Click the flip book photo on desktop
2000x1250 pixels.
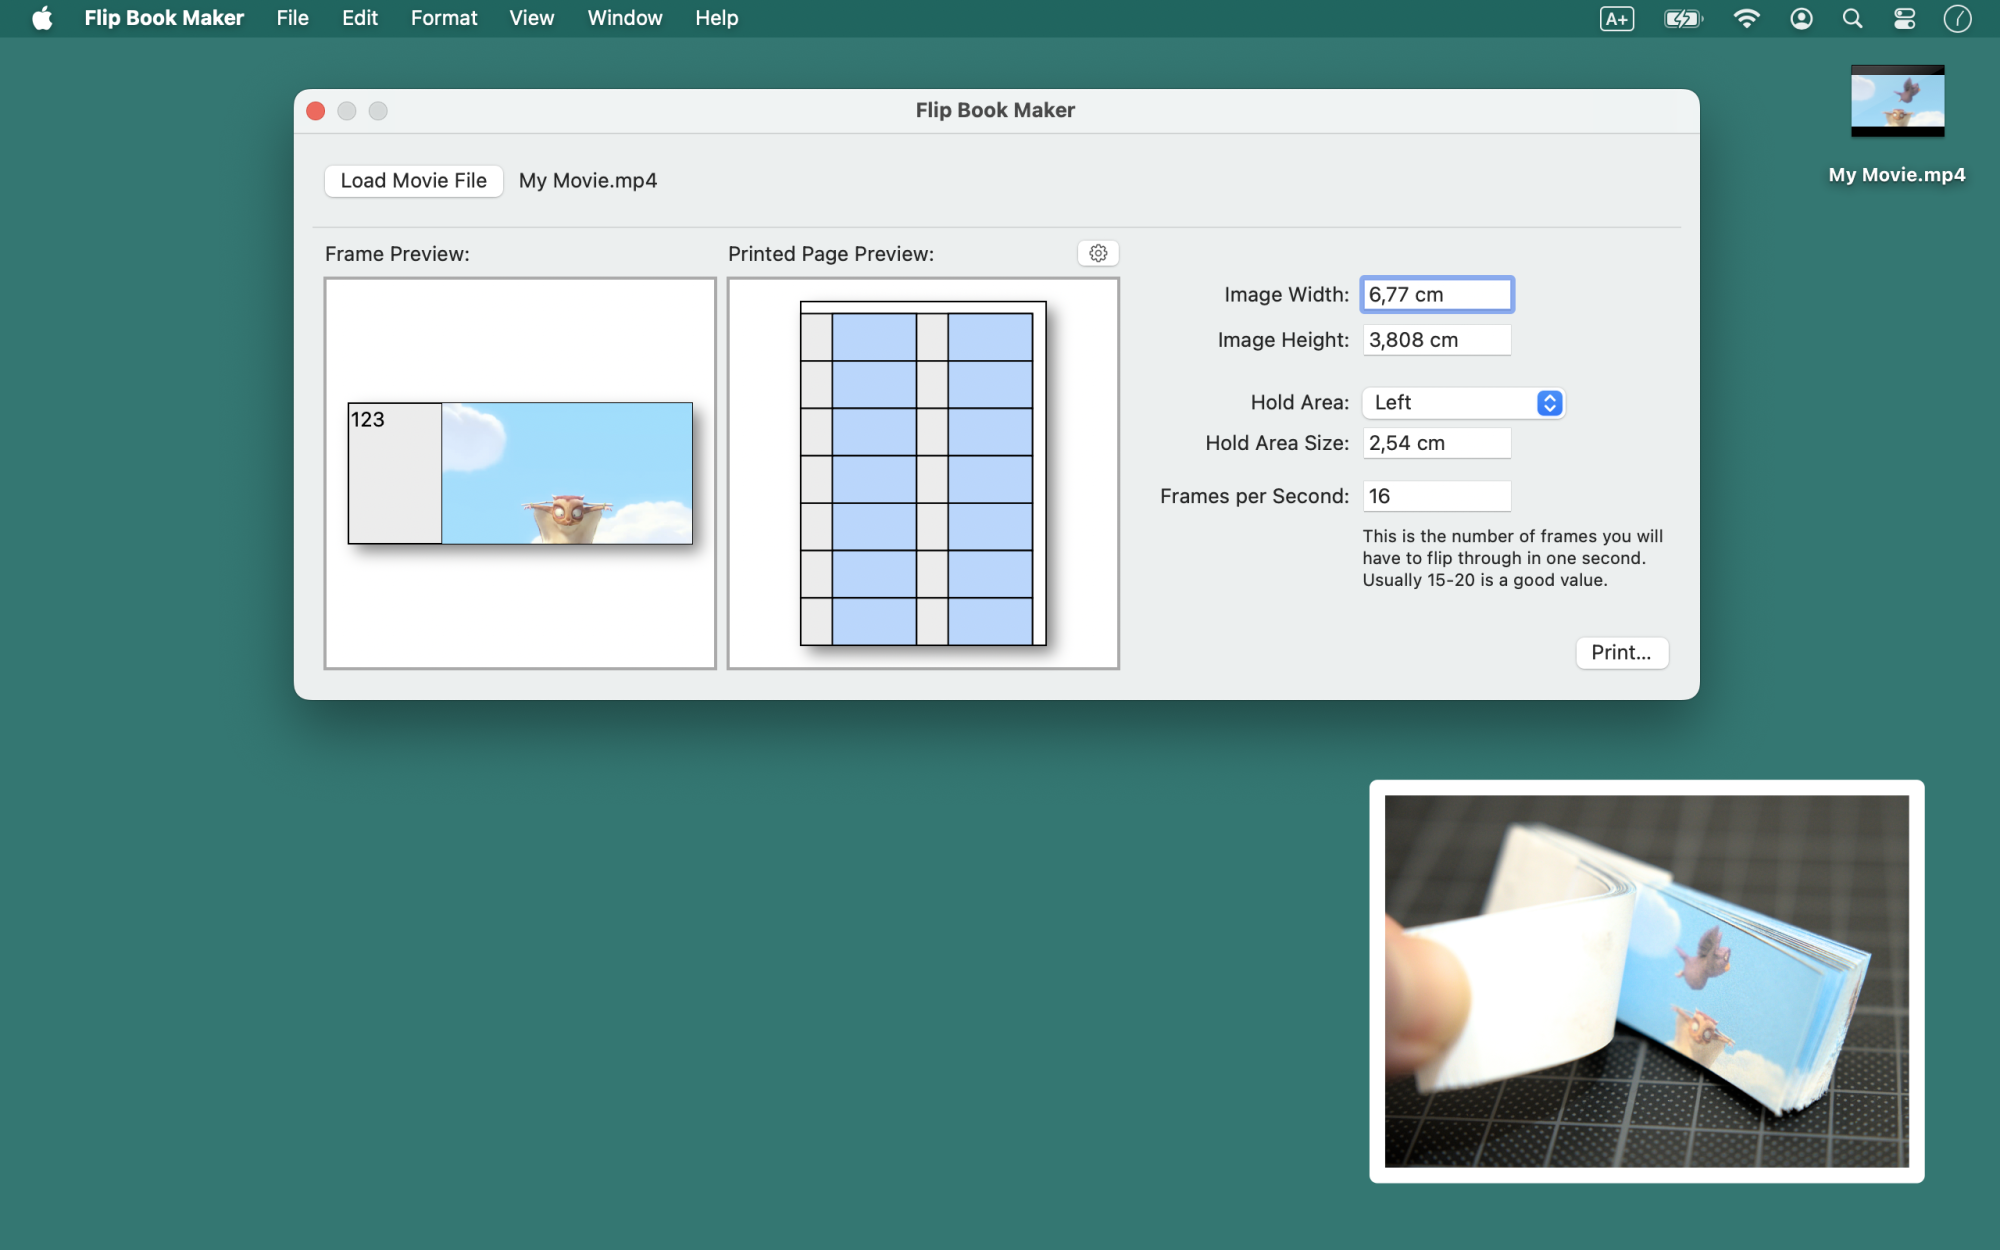click(1646, 981)
